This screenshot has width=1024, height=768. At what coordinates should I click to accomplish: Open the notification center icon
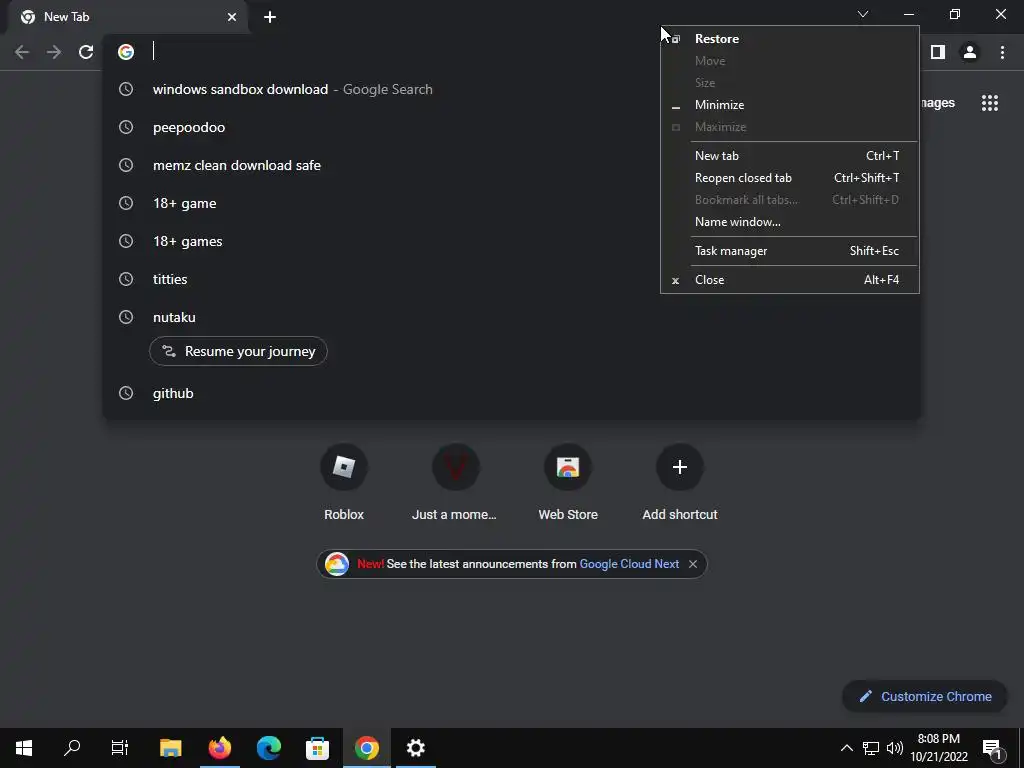[992, 748]
